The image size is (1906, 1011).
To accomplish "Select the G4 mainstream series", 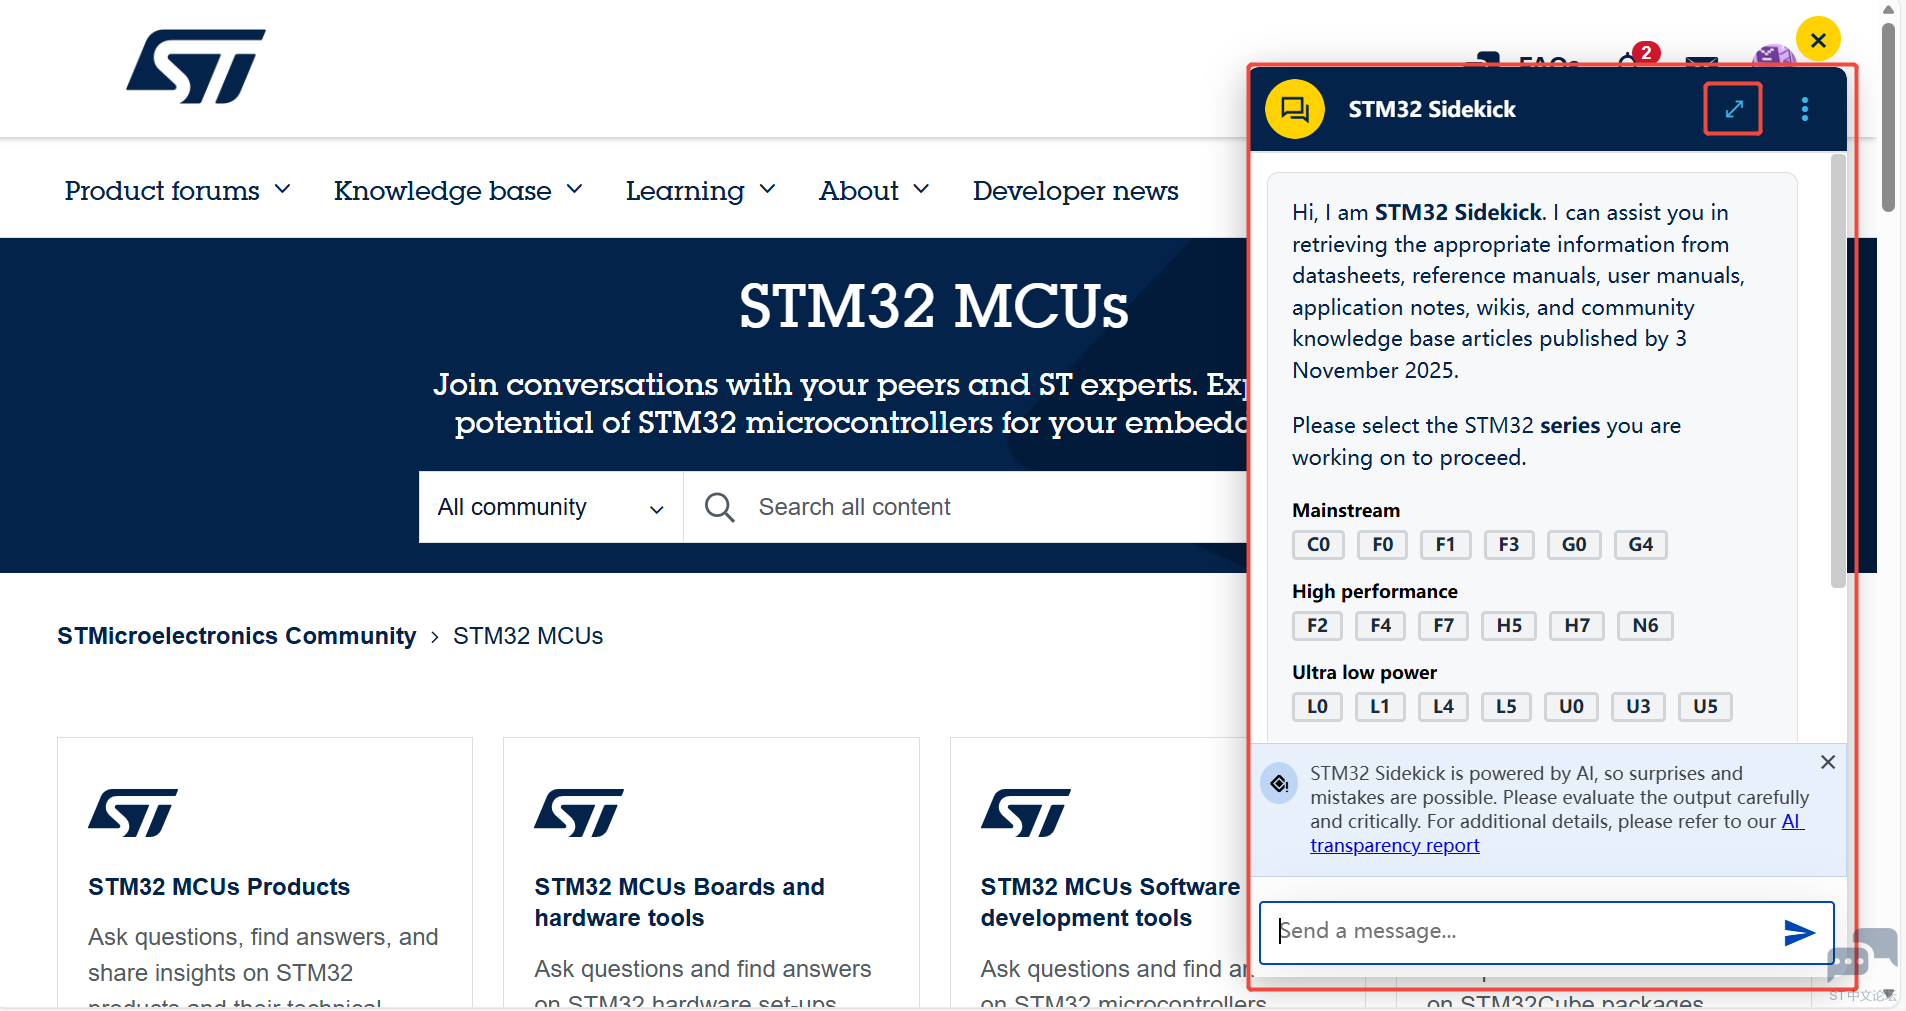I will pyautogui.click(x=1640, y=545).
